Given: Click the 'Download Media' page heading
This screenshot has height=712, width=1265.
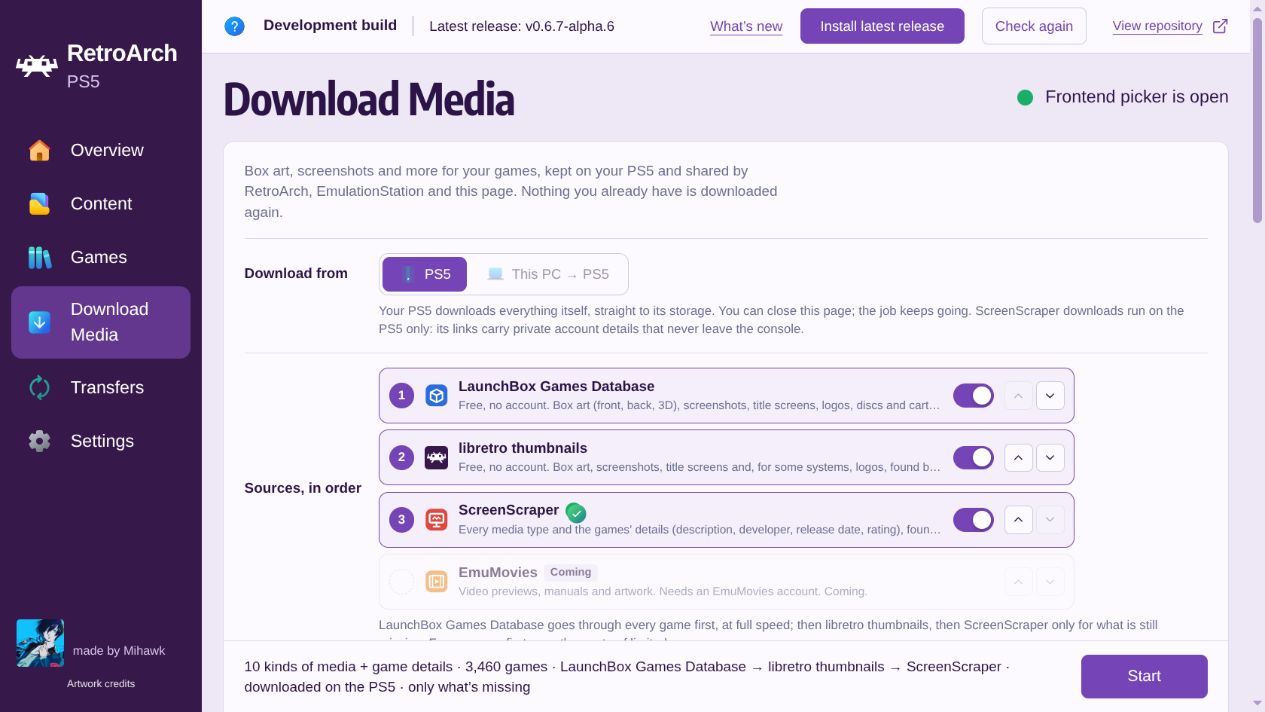Looking at the screenshot, I should click(x=369, y=99).
